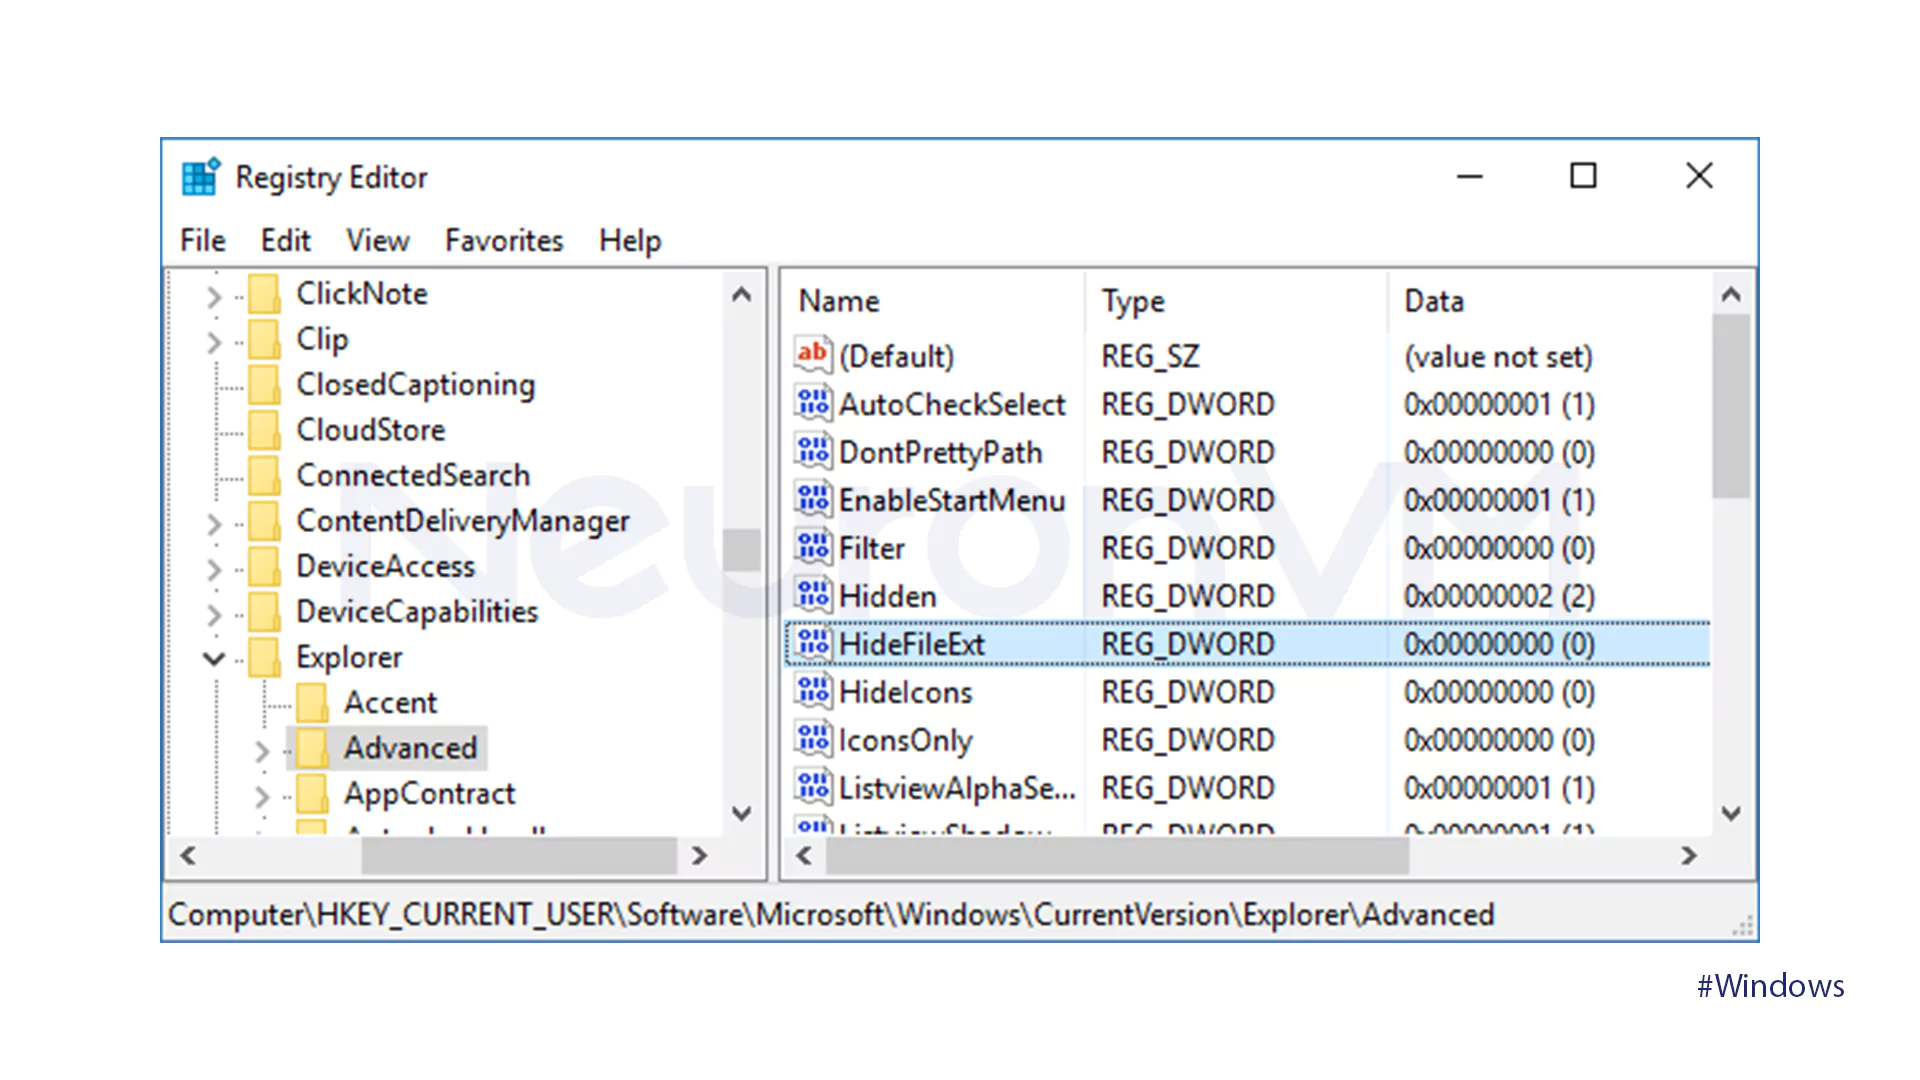This screenshot has width=1920, height=1080.
Task: Click the DWORD icon next to HideFileExt
Action: pyautogui.click(x=812, y=643)
